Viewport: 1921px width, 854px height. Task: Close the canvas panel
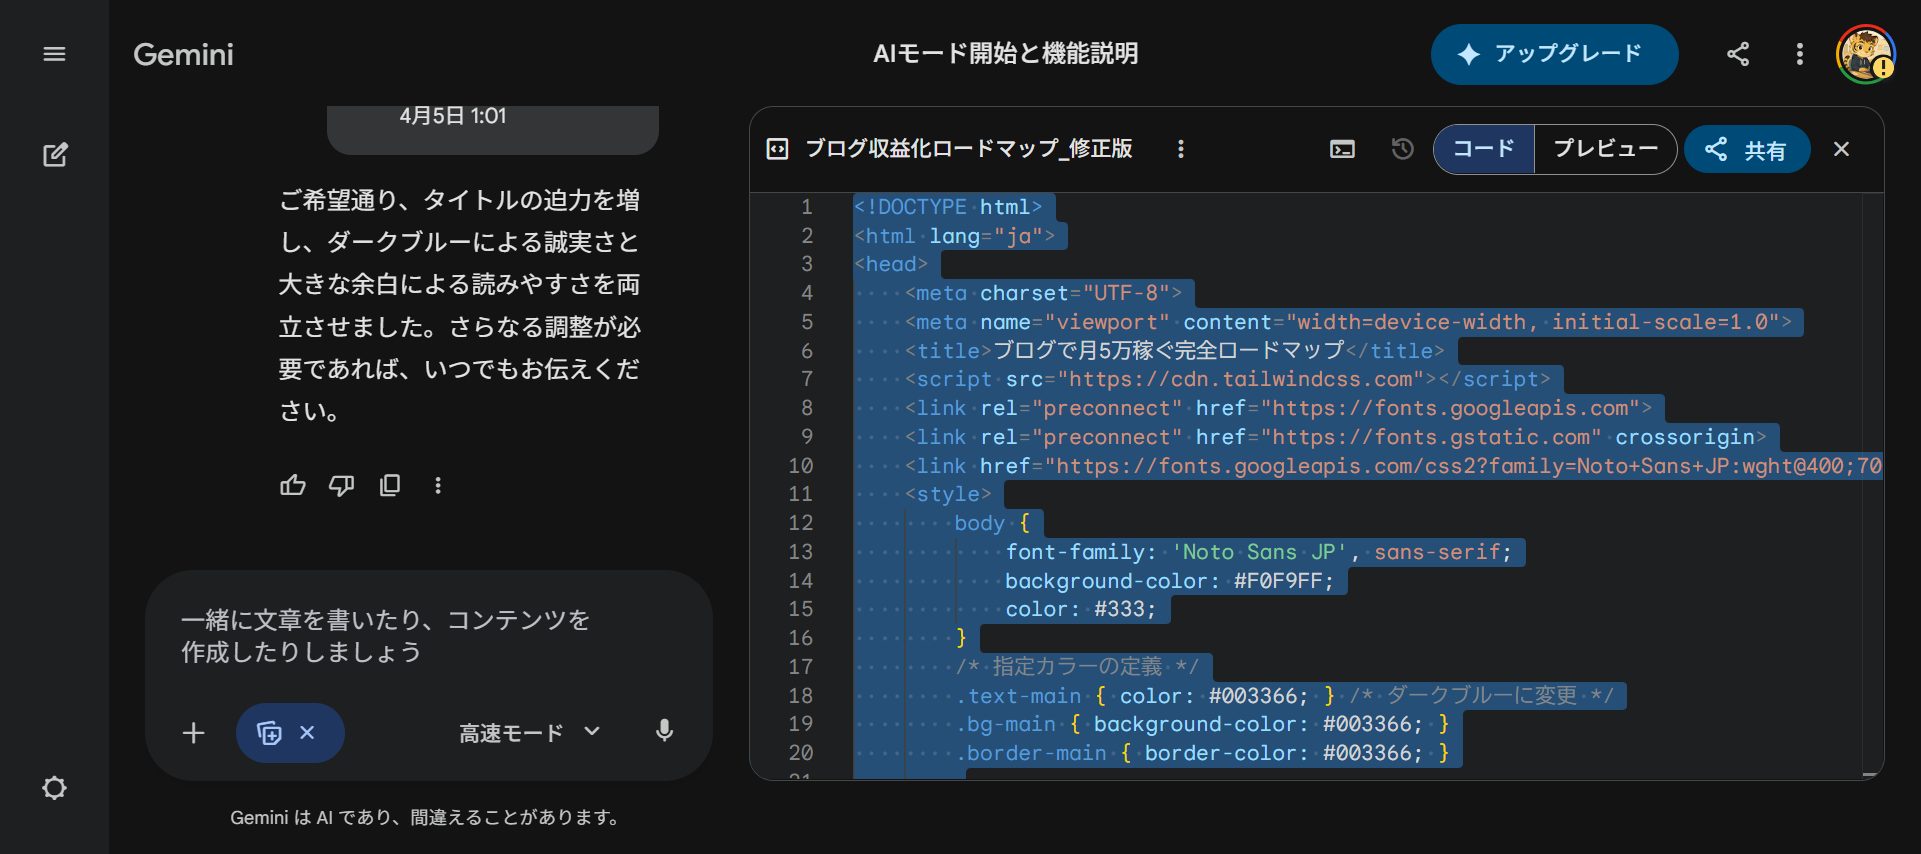[1842, 149]
